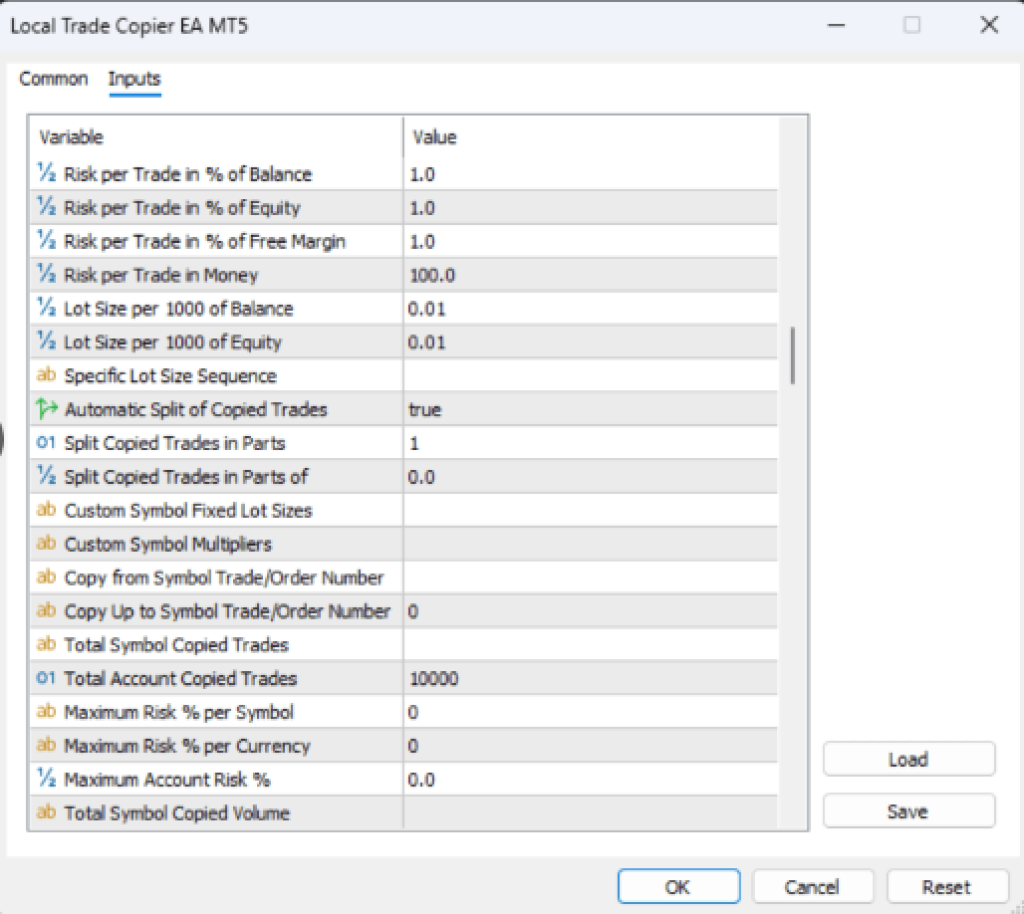Viewport: 1024px width, 914px height.
Task: Click the ab icon beside Copy from Symbol Trade/Order Number
Action: click(x=46, y=576)
